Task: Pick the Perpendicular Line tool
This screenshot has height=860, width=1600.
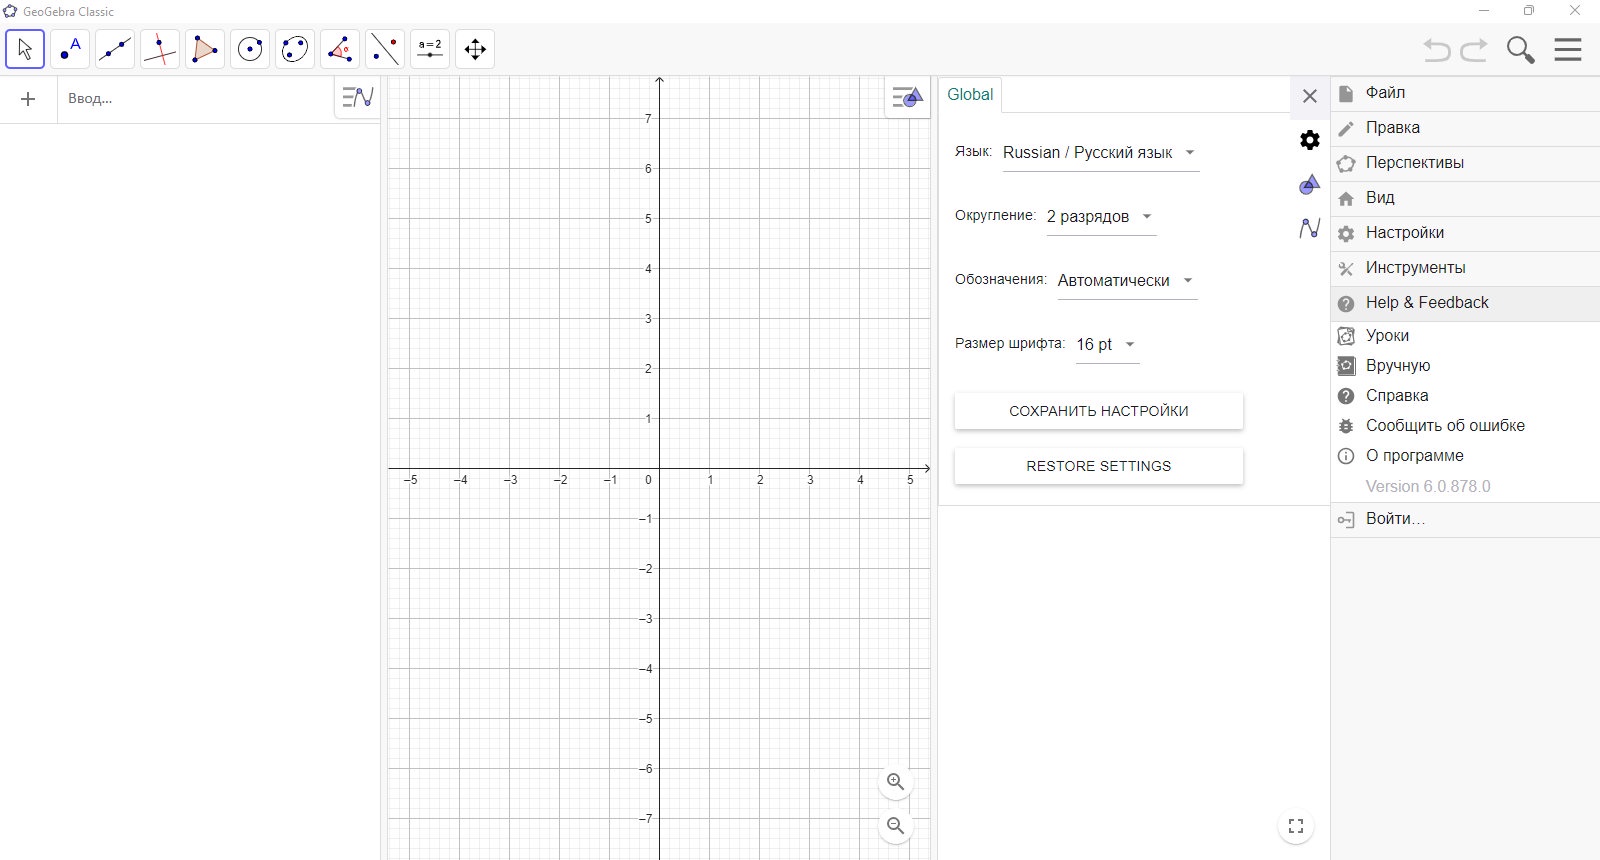Action: point(160,49)
